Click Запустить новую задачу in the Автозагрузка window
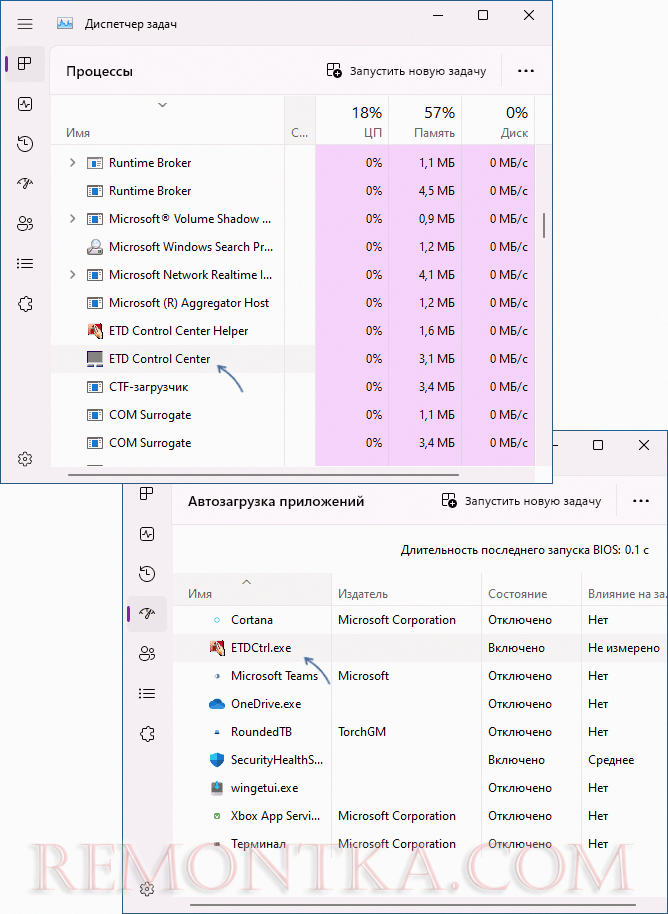Image resolution: width=668 pixels, height=914 pixels. (x=521, y=501)
